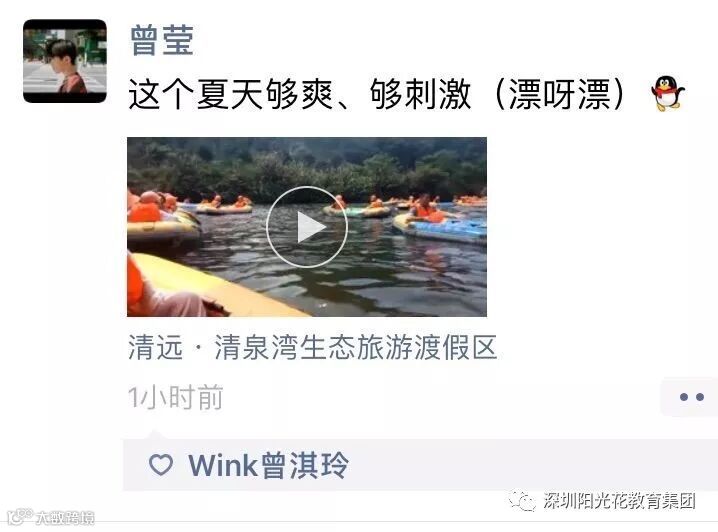Open the two-dot comment and like menu
The height and width of the screenshot is (532, 718).
[x=691, y=397]
